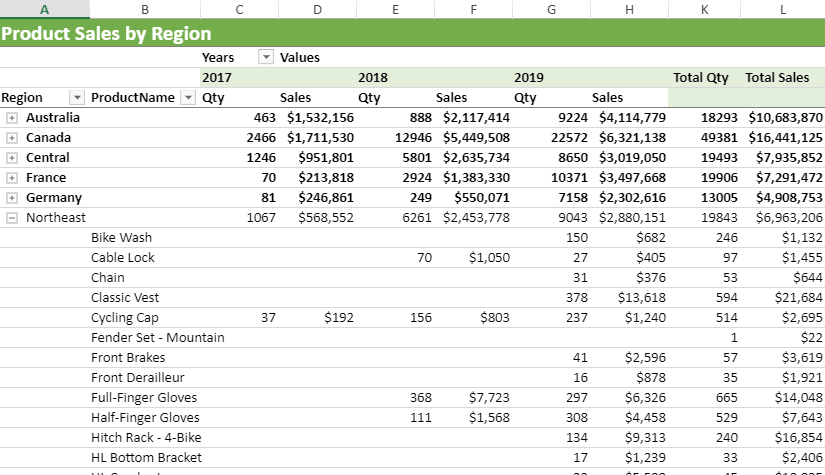Viewport: 825px width, 475px height.
Task: Select column H header
Action: (x=629, y=9)
